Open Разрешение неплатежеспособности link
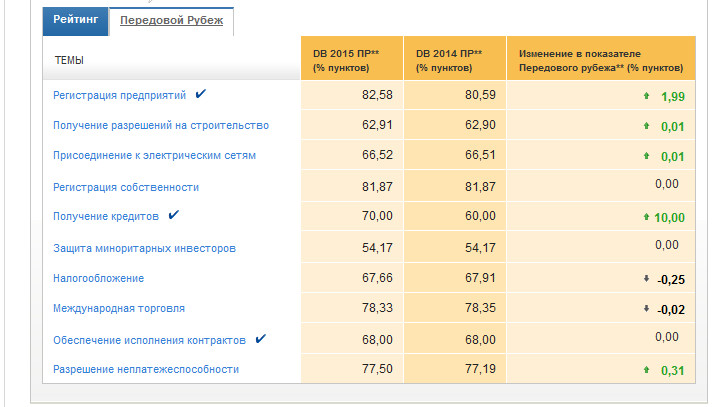Image resolution: width=721 pixels, height=407 pixels. tap(146, 370)
